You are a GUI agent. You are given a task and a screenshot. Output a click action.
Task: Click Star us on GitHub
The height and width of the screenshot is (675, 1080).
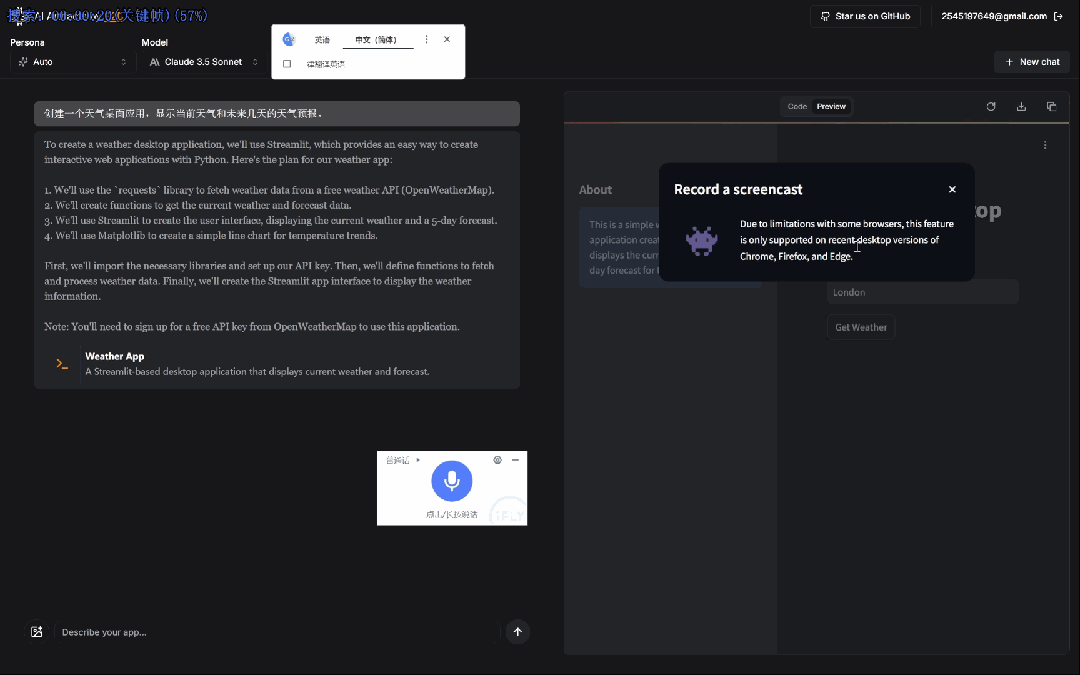(x=864, y=15)
